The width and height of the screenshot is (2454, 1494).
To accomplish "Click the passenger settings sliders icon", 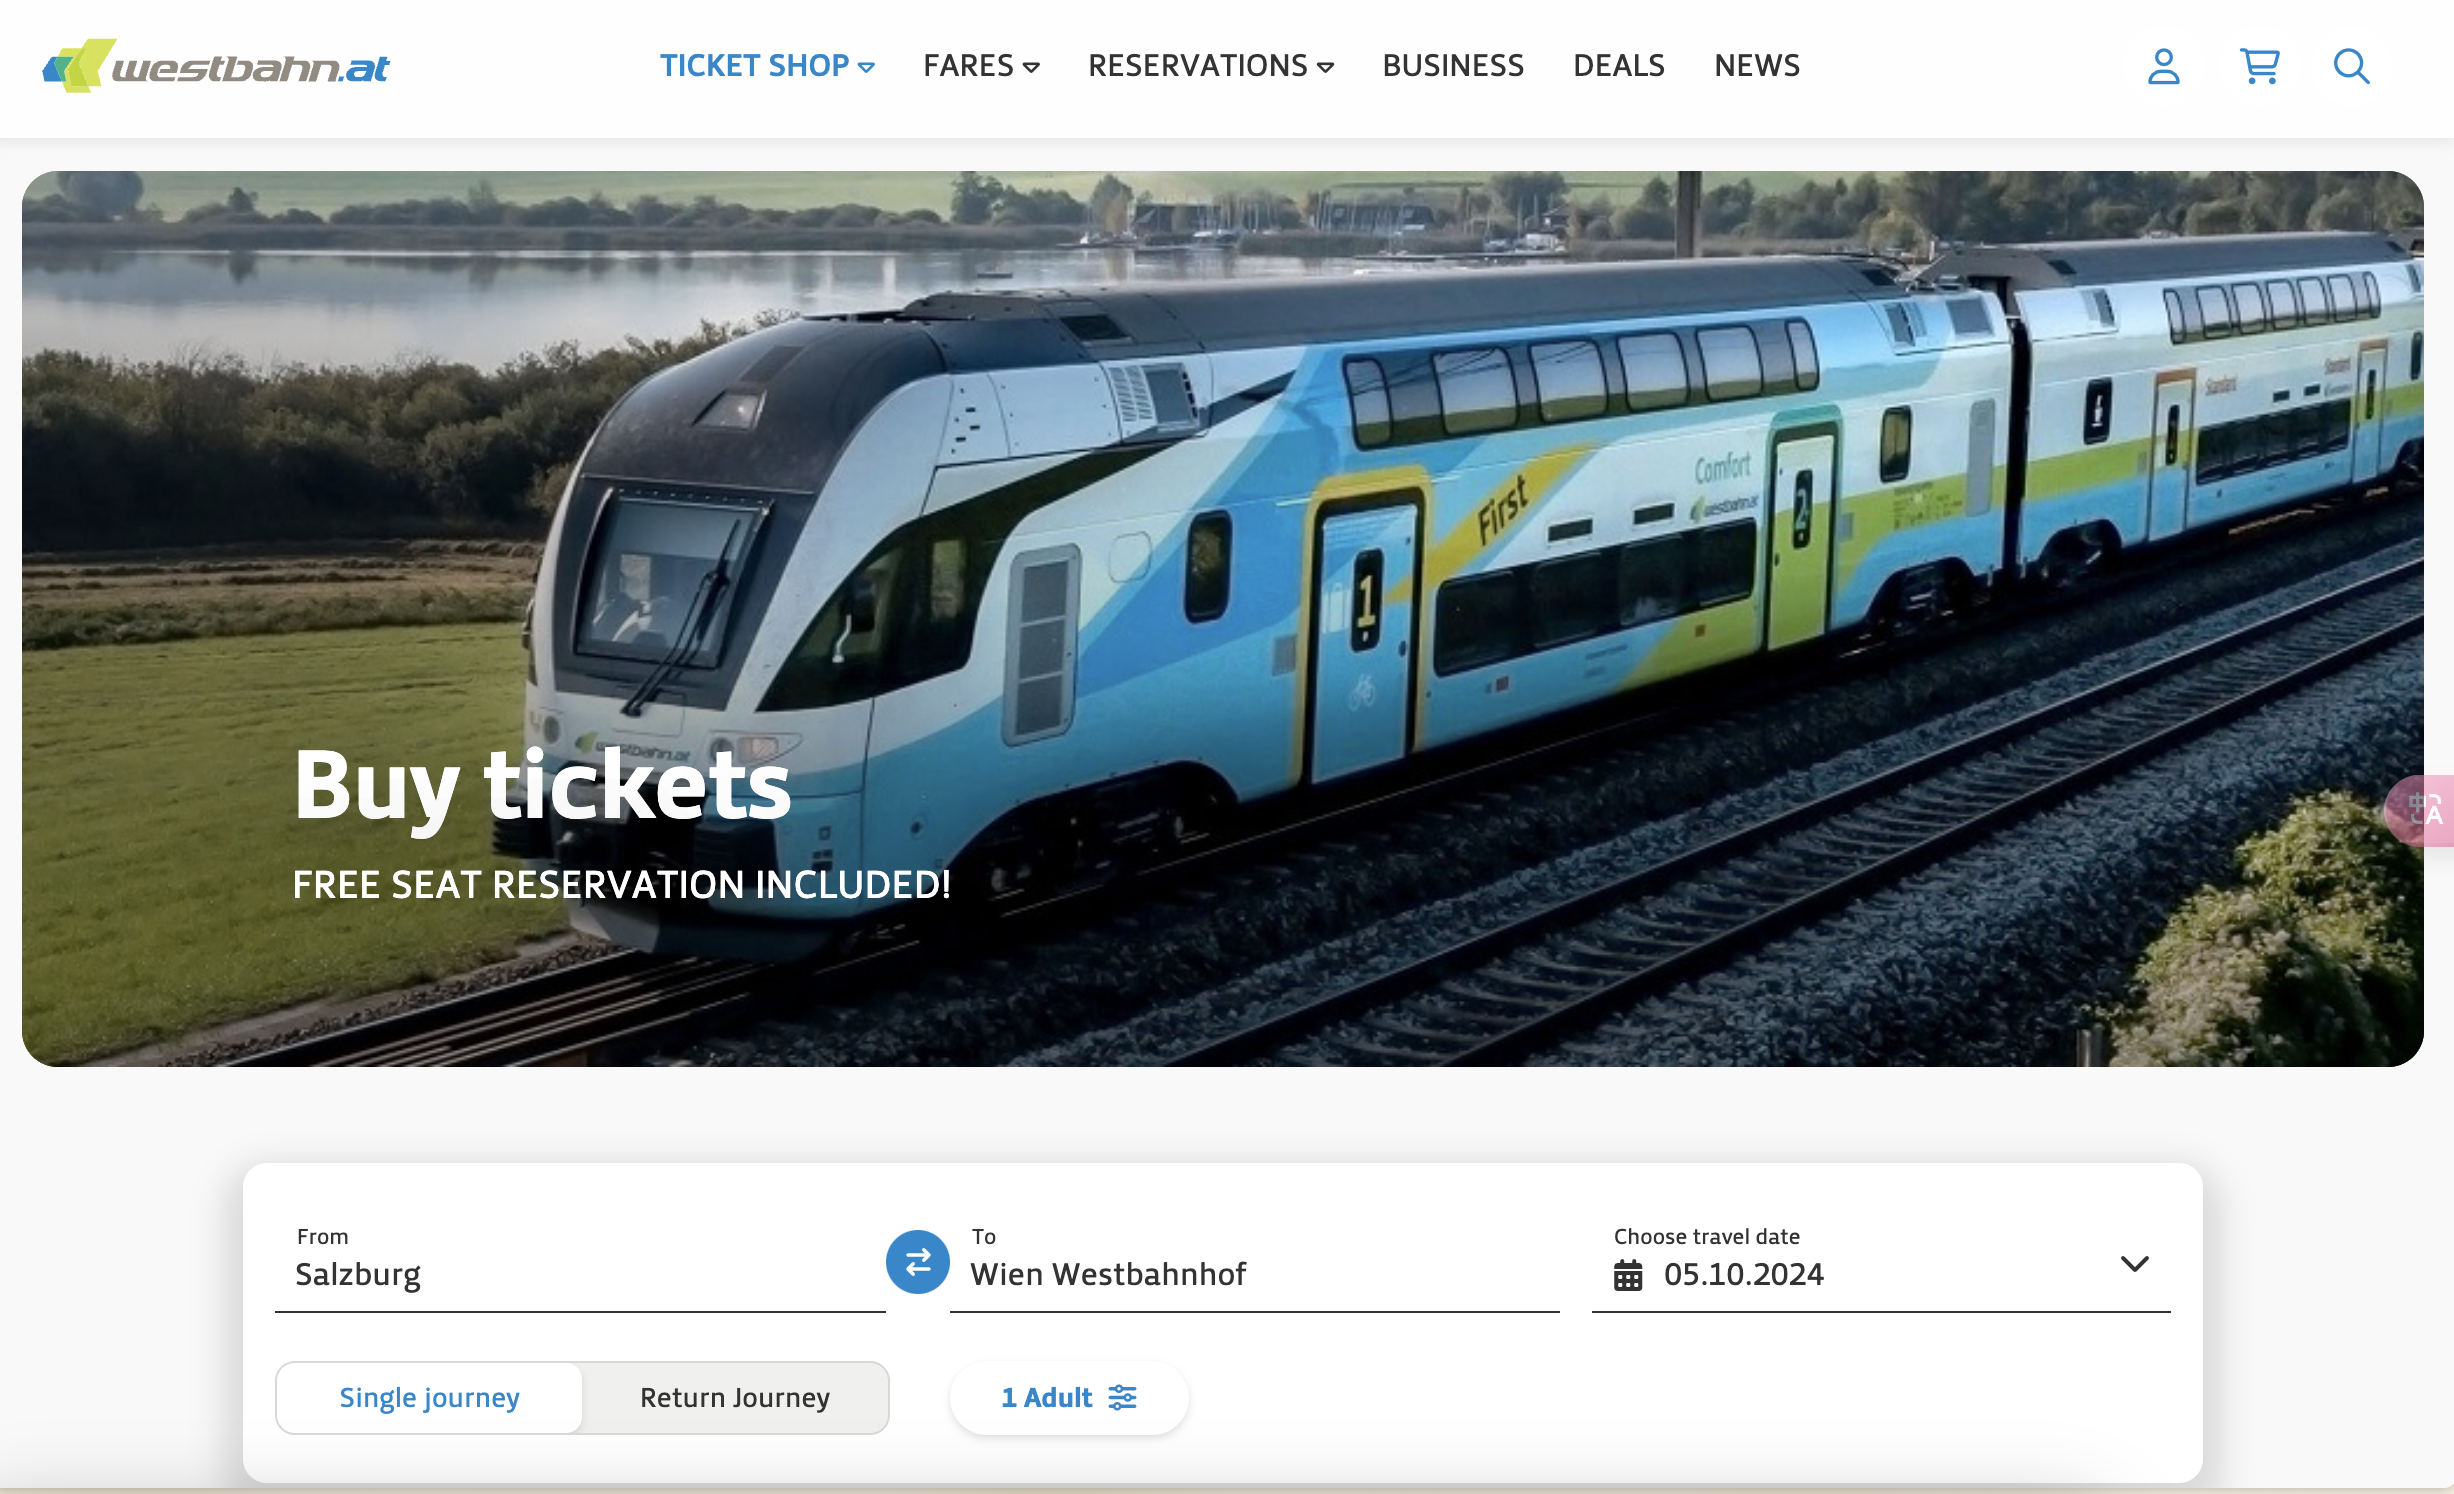I will [x=1122, y=1397].
